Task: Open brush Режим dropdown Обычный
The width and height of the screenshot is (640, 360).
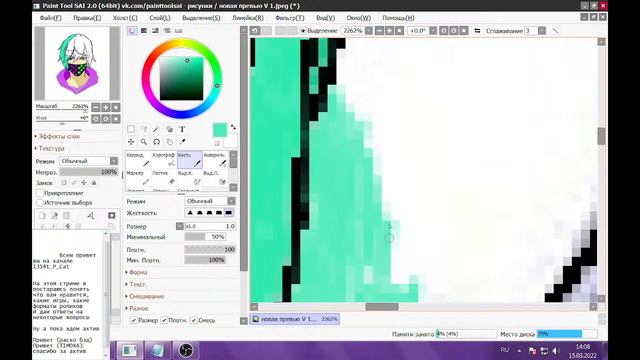Action: (210, 201)
